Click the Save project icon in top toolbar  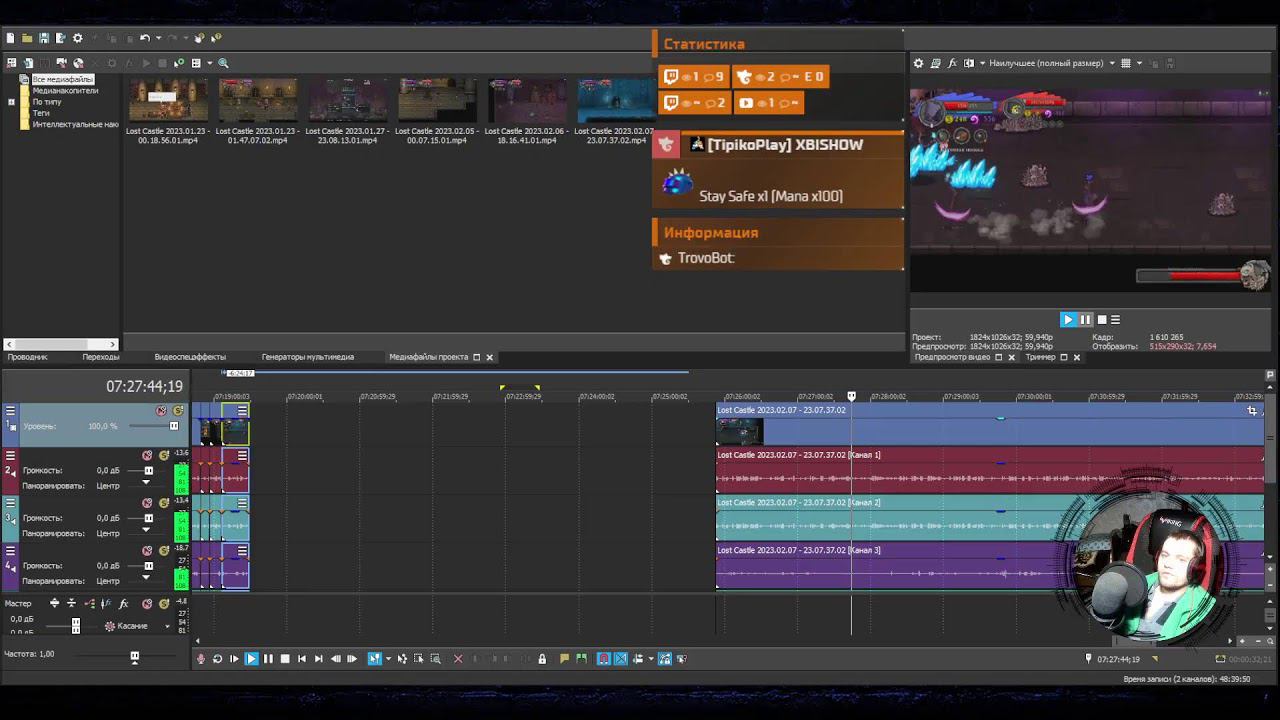pos(44,38)
